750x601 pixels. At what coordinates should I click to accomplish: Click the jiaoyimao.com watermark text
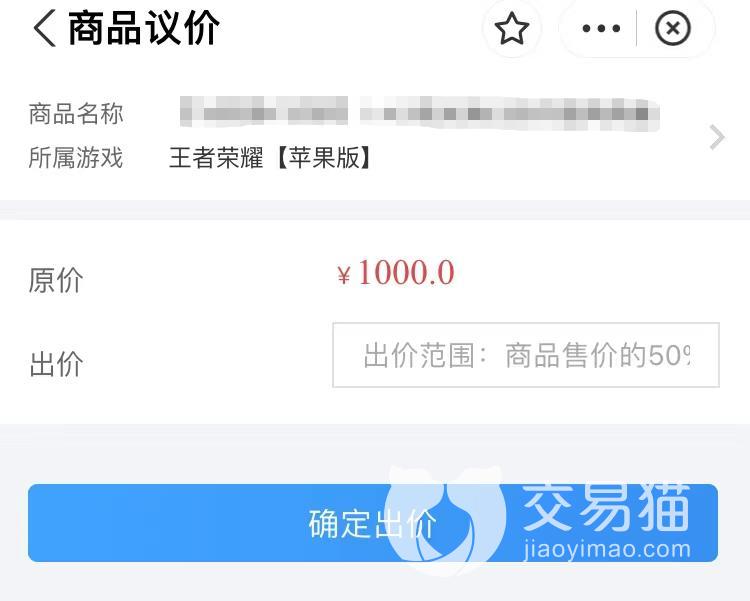pyautogui.click(x=607, y=549)
